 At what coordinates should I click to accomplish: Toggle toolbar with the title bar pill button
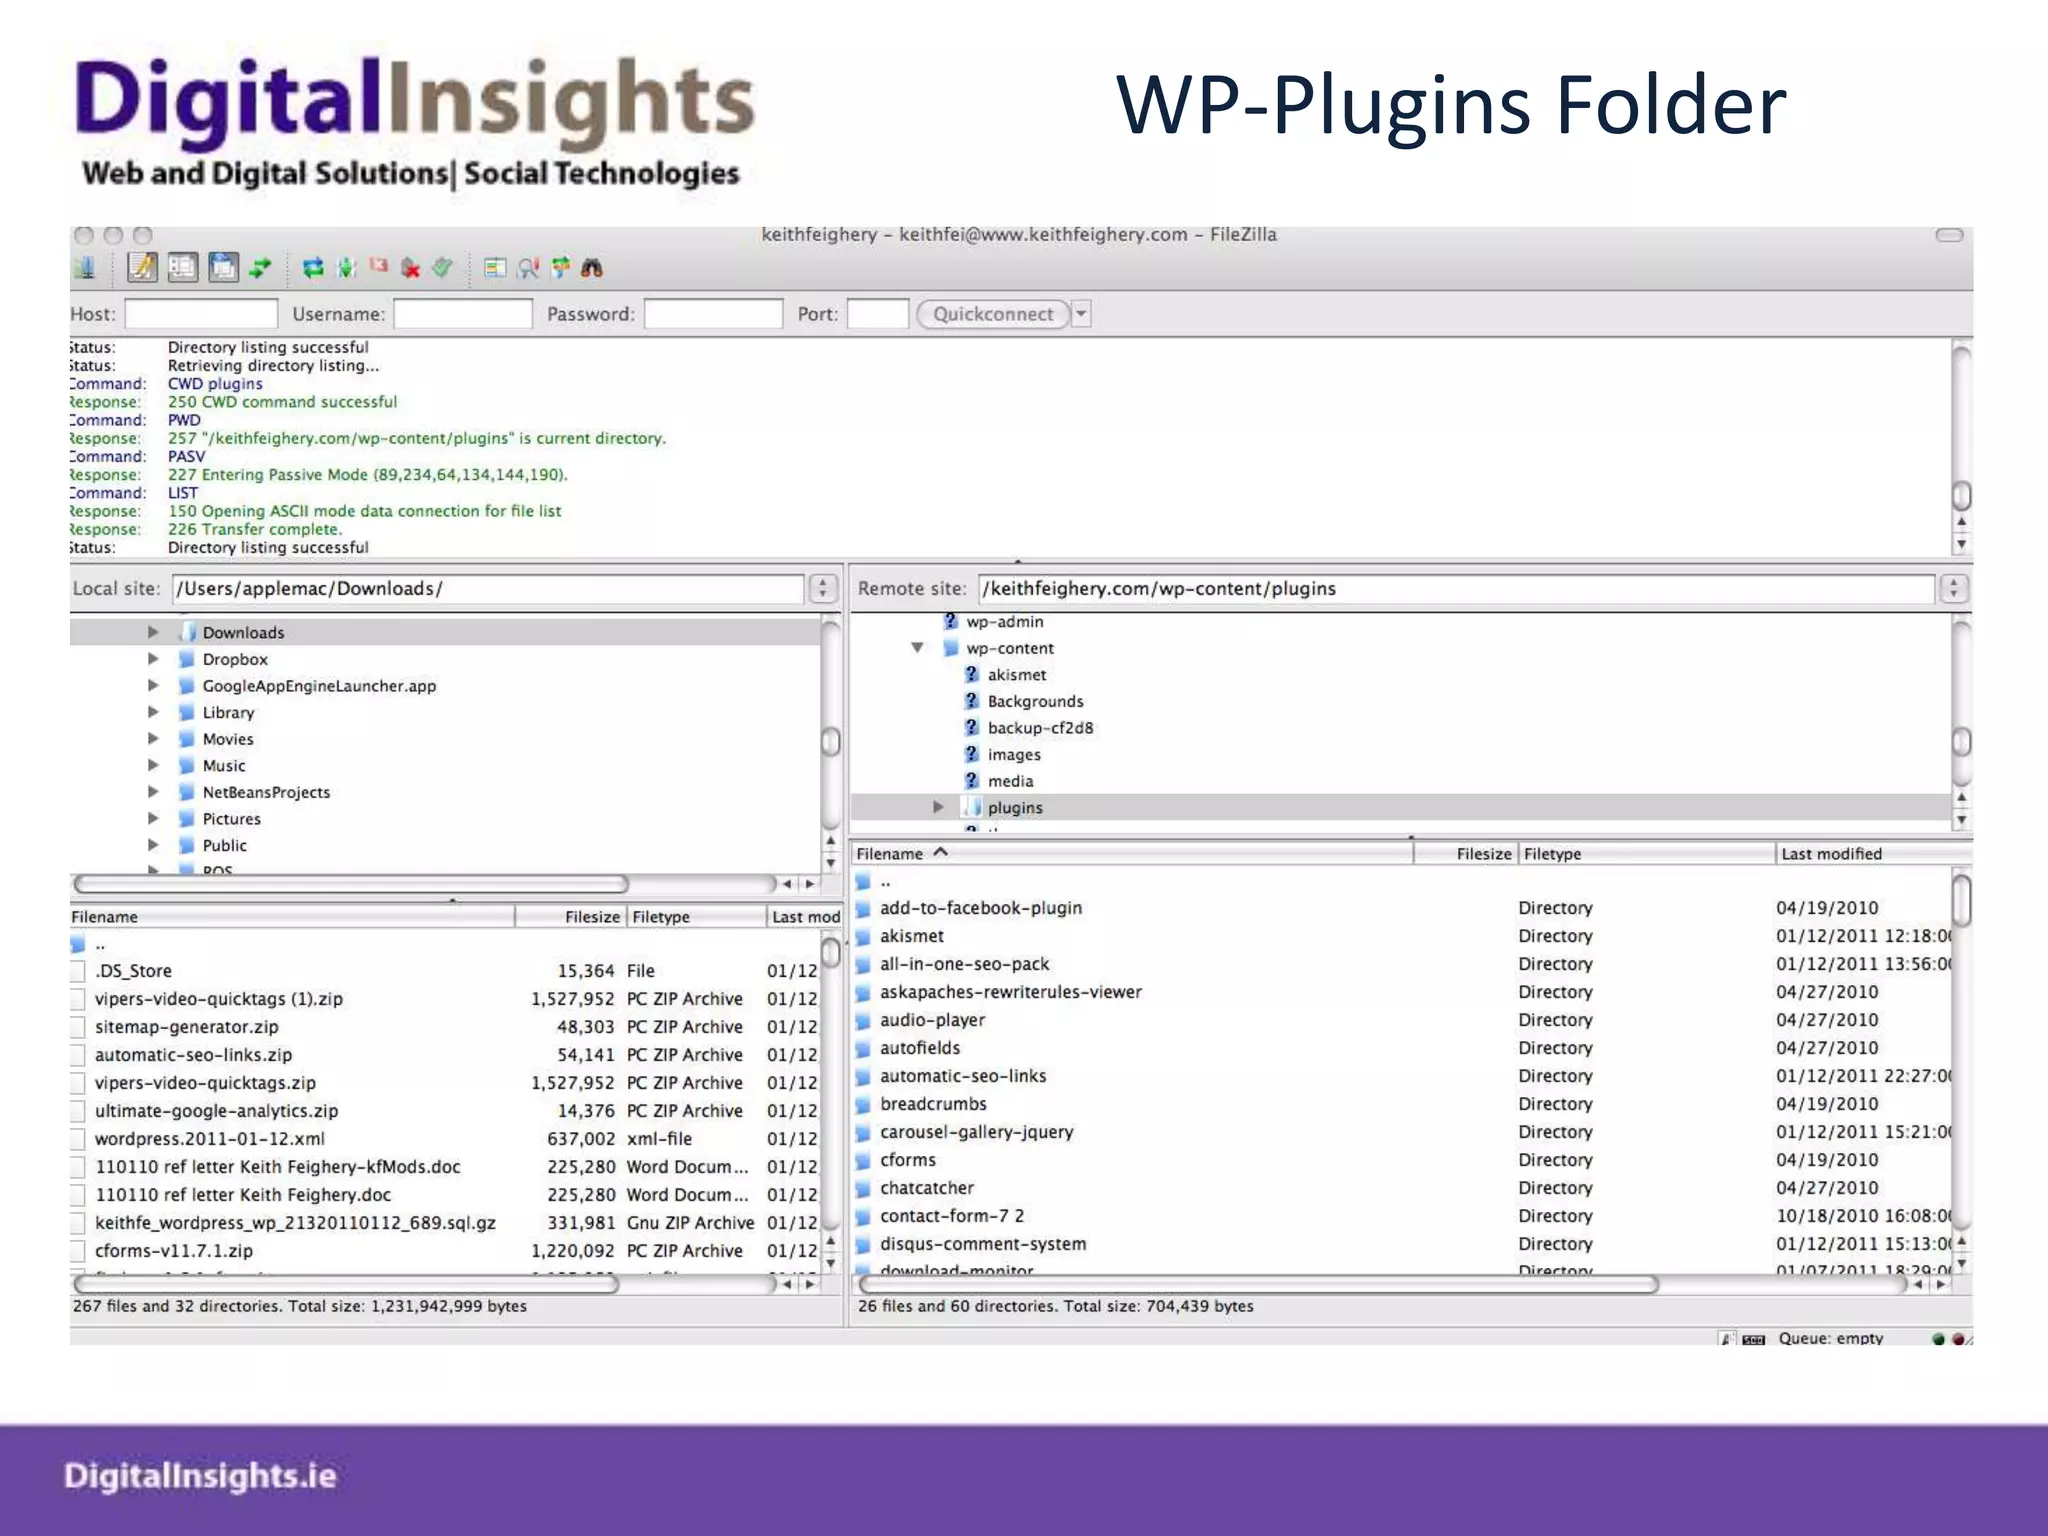point(1949,235)
